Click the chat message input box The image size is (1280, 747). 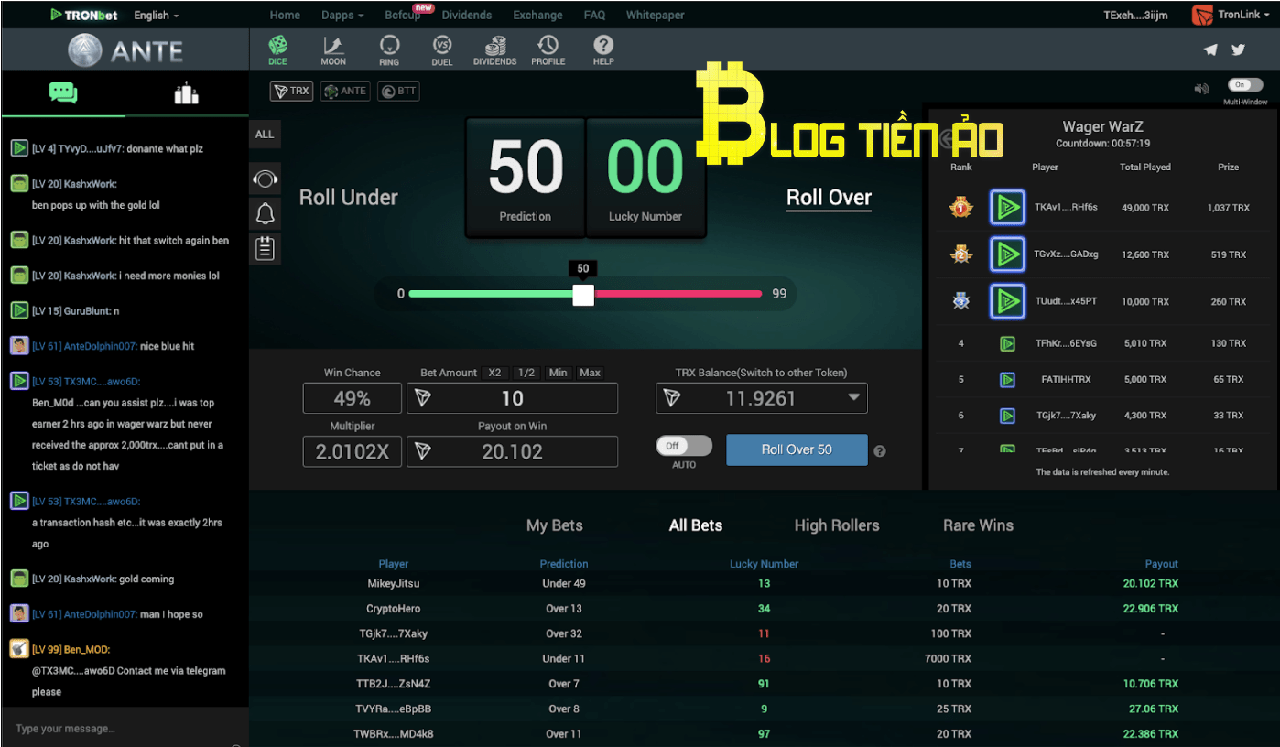[124, 728]
